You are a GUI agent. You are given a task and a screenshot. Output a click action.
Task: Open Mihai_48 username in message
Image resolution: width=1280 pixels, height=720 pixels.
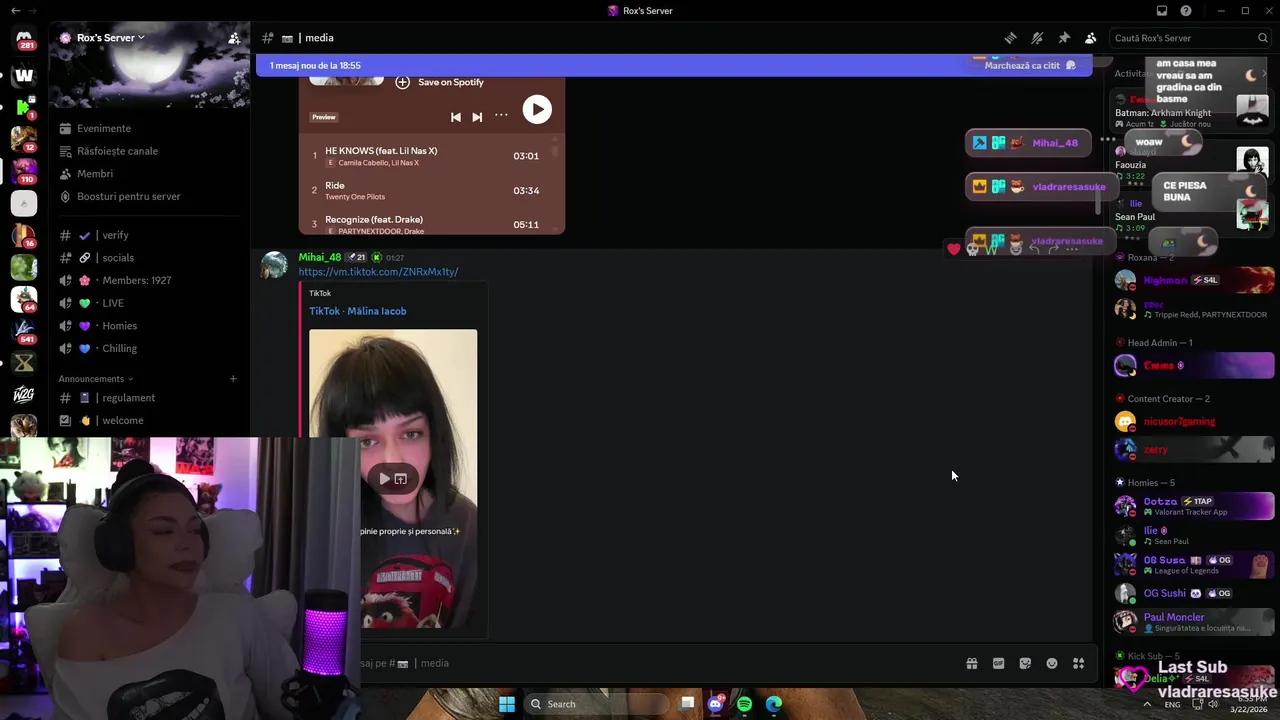(320, 257)
